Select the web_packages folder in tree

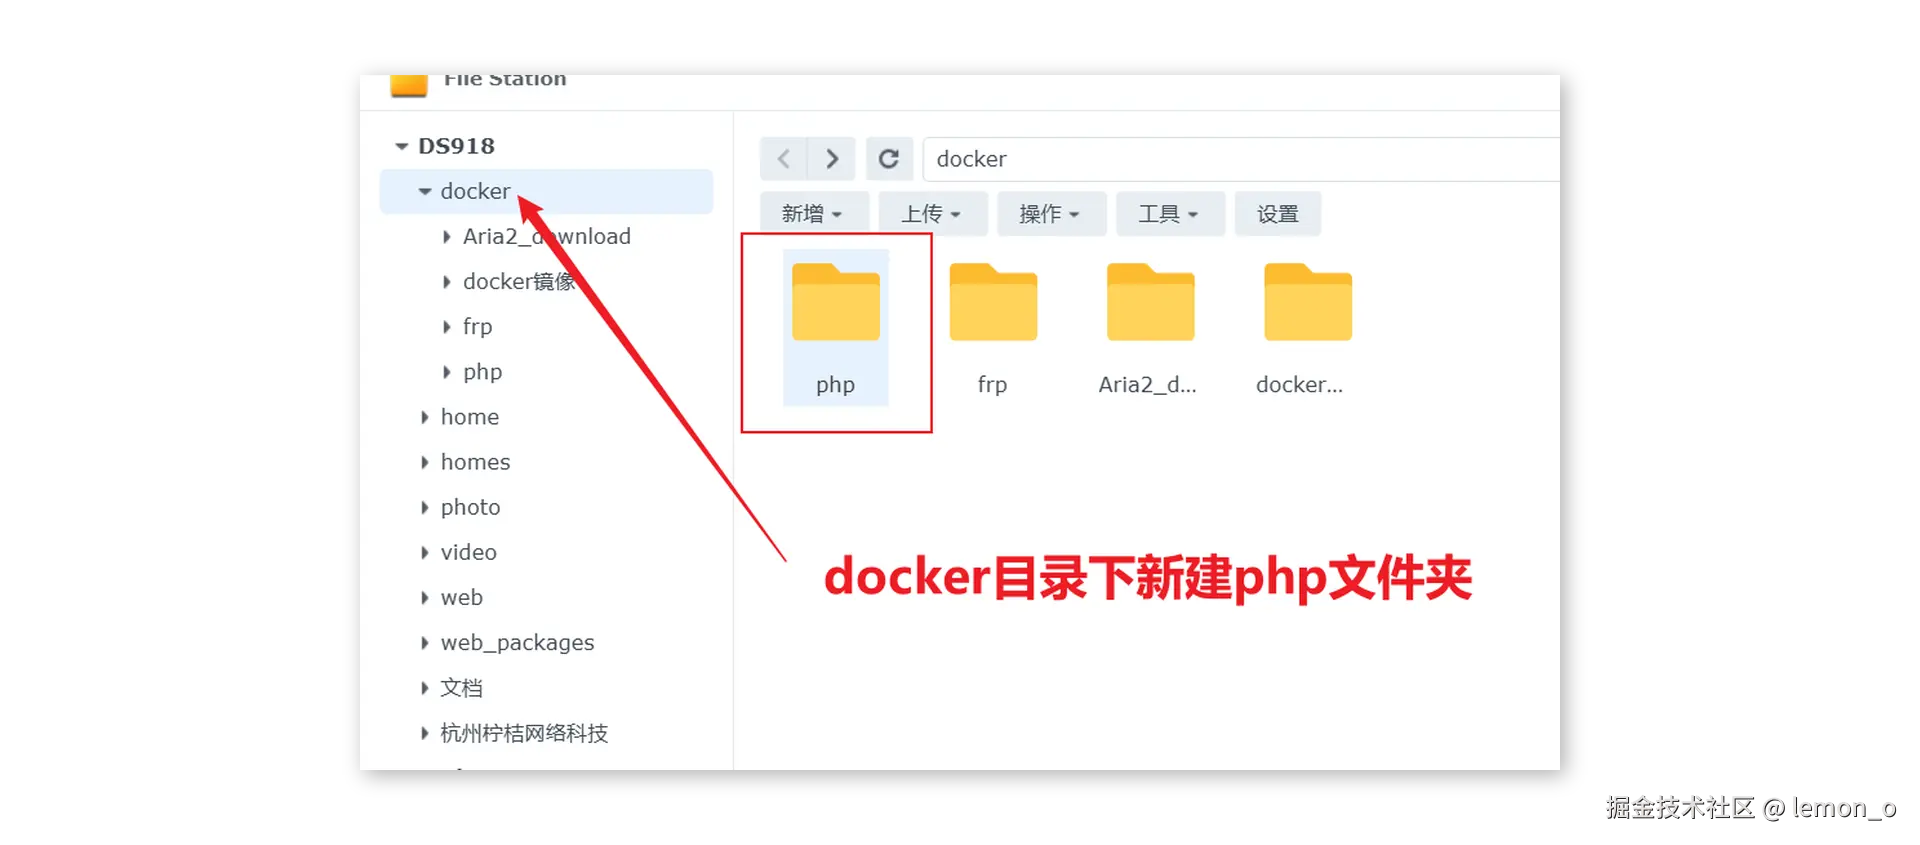pos(517,643)
